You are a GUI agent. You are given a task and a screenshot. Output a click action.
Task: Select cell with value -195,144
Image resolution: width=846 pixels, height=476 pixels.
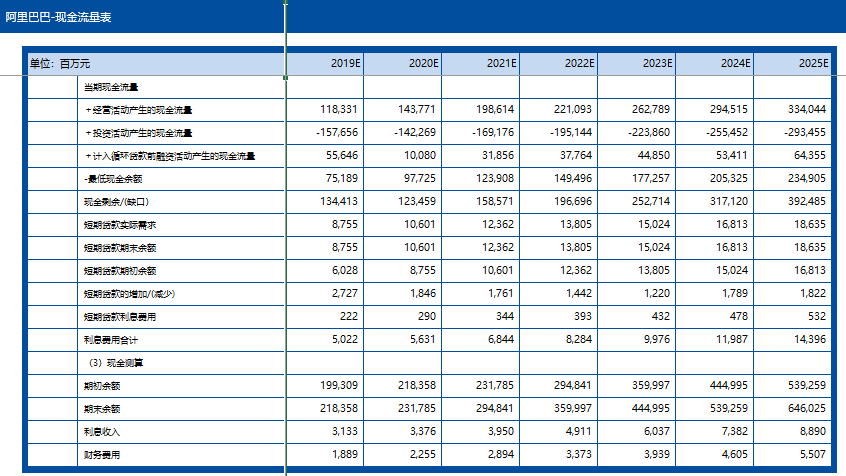(558, 133)
